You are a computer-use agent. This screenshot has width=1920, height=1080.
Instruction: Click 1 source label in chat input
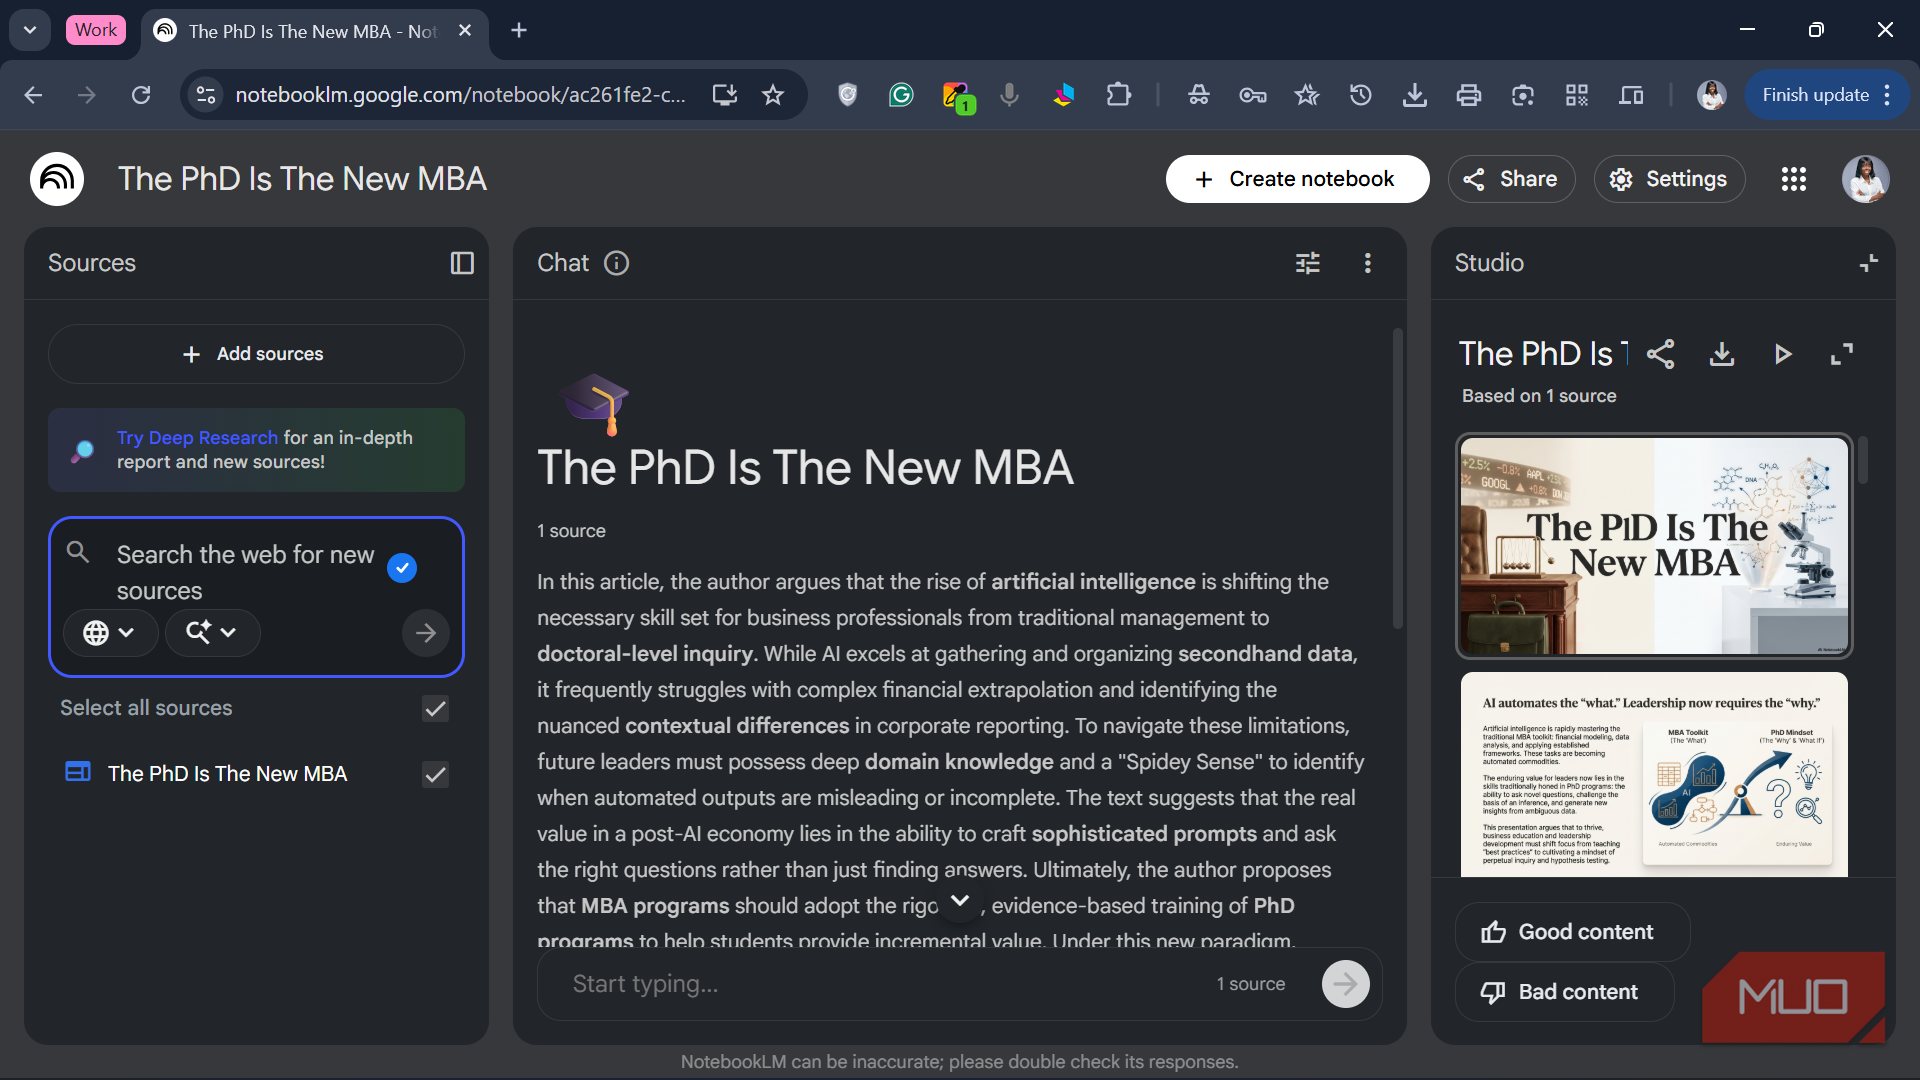pos(1251,984)
